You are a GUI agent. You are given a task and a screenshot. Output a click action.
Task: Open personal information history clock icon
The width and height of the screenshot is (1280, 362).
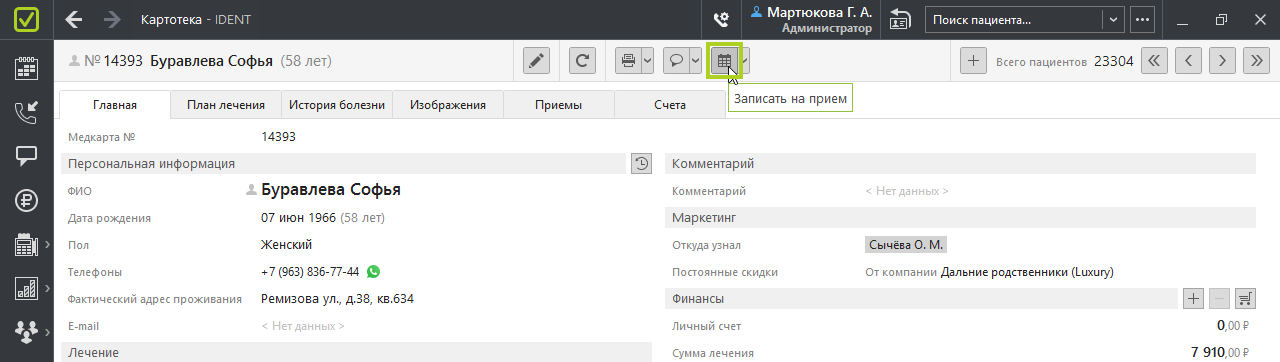click(642, 163)
